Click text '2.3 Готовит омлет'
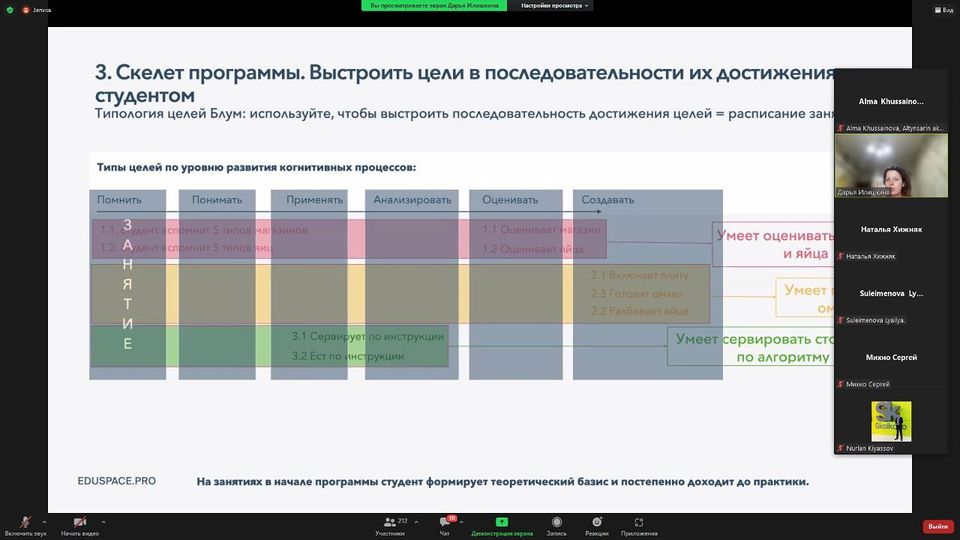Image resolution: width=960 pixels, height=540 pixels. 636,294
